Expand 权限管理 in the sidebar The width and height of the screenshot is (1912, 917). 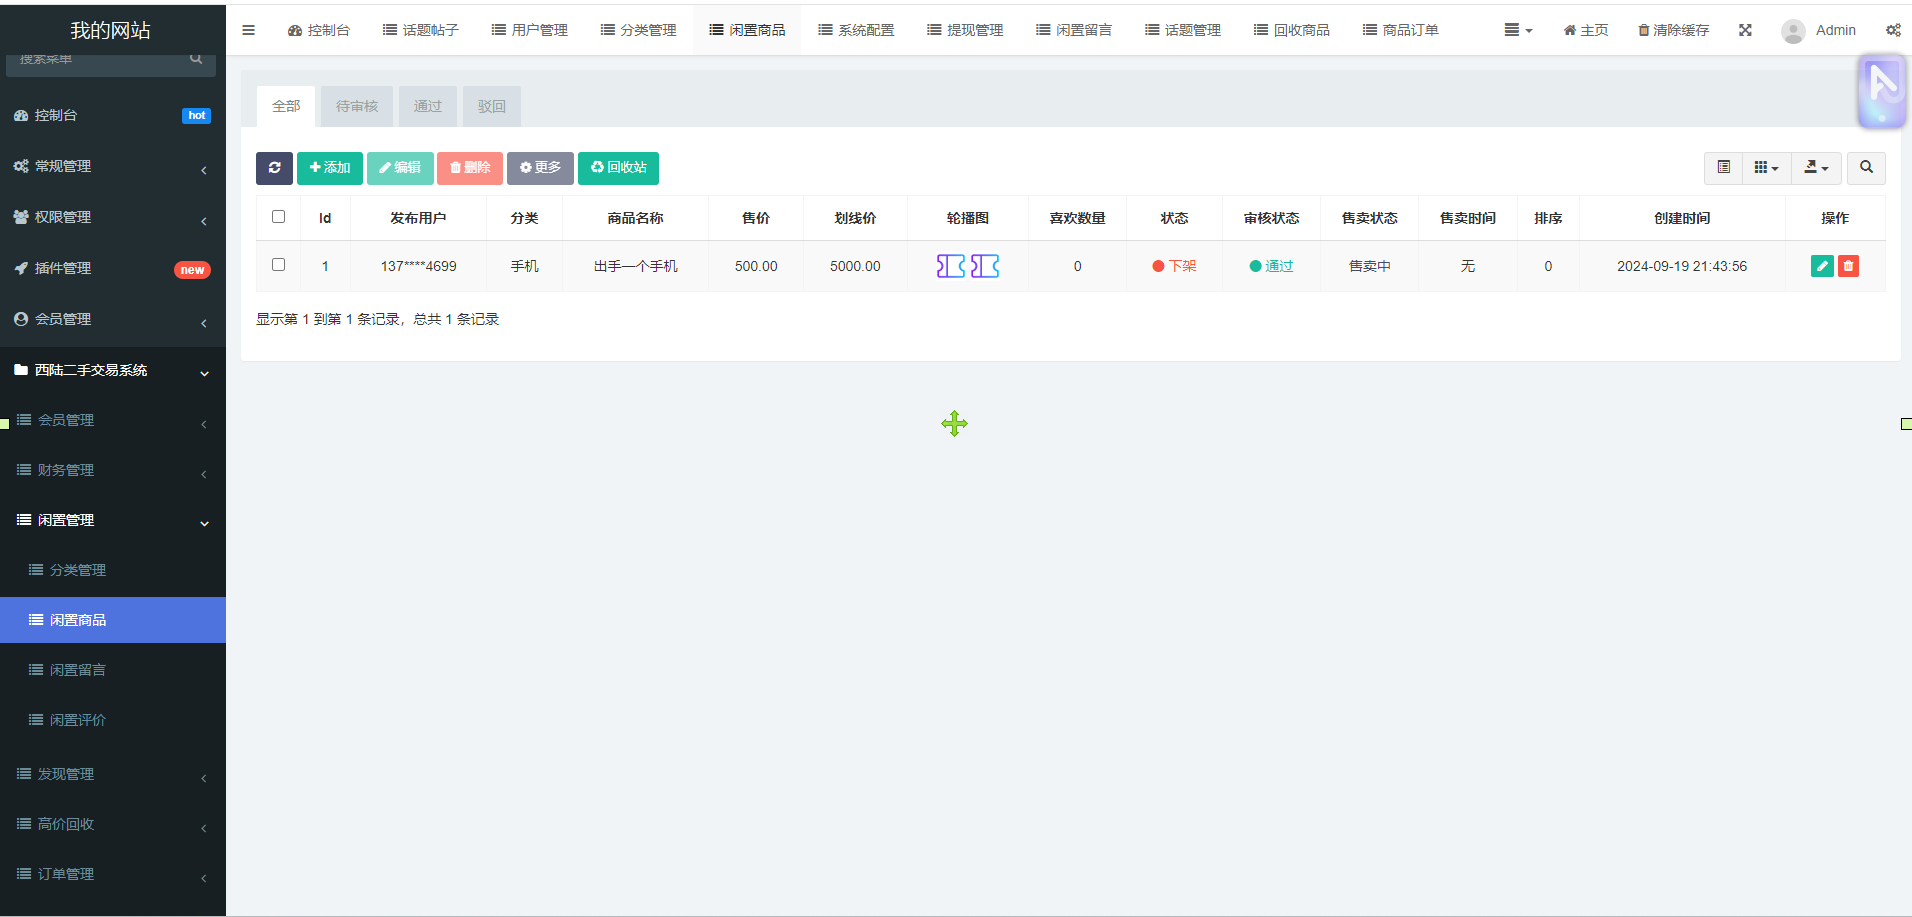tap(113, 217)
